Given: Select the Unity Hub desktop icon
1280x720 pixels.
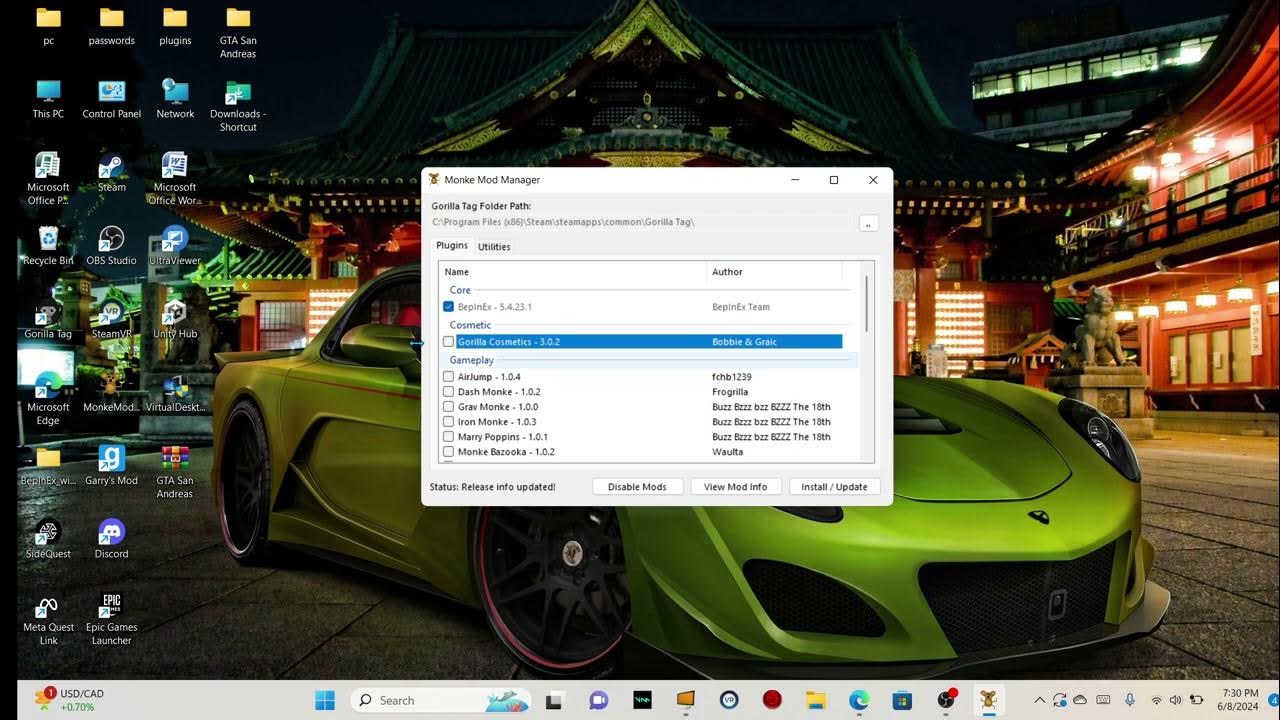Looking at the screenshot, I should click(x=175, y=318).
